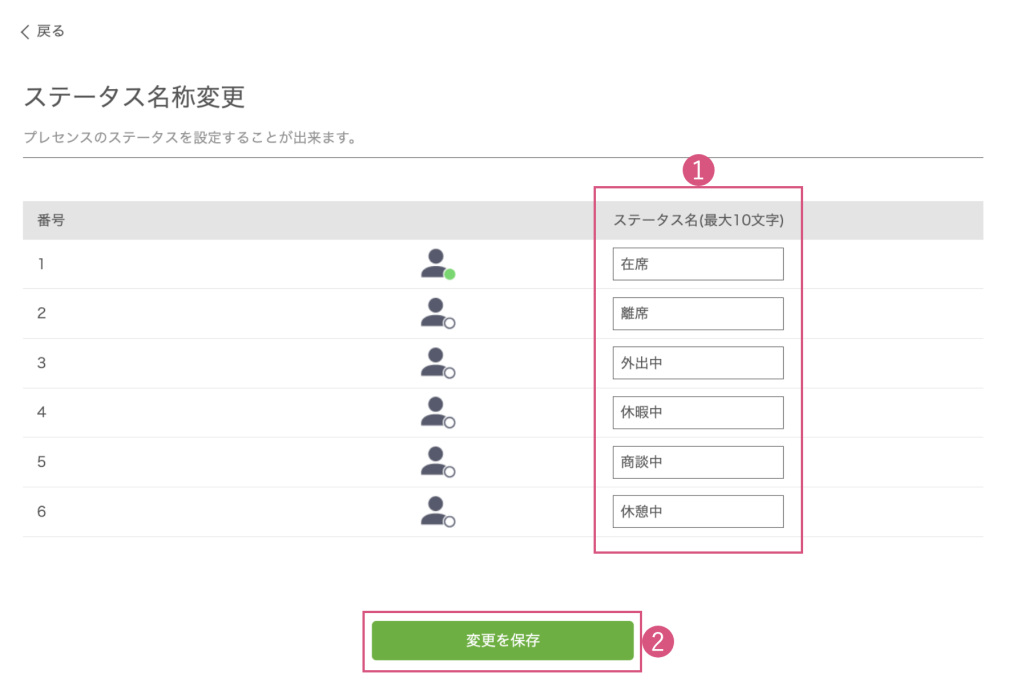This screenshot has width=1024, height=693.
Task: Click the ステータス名称変更 page title
Action: 134,97
